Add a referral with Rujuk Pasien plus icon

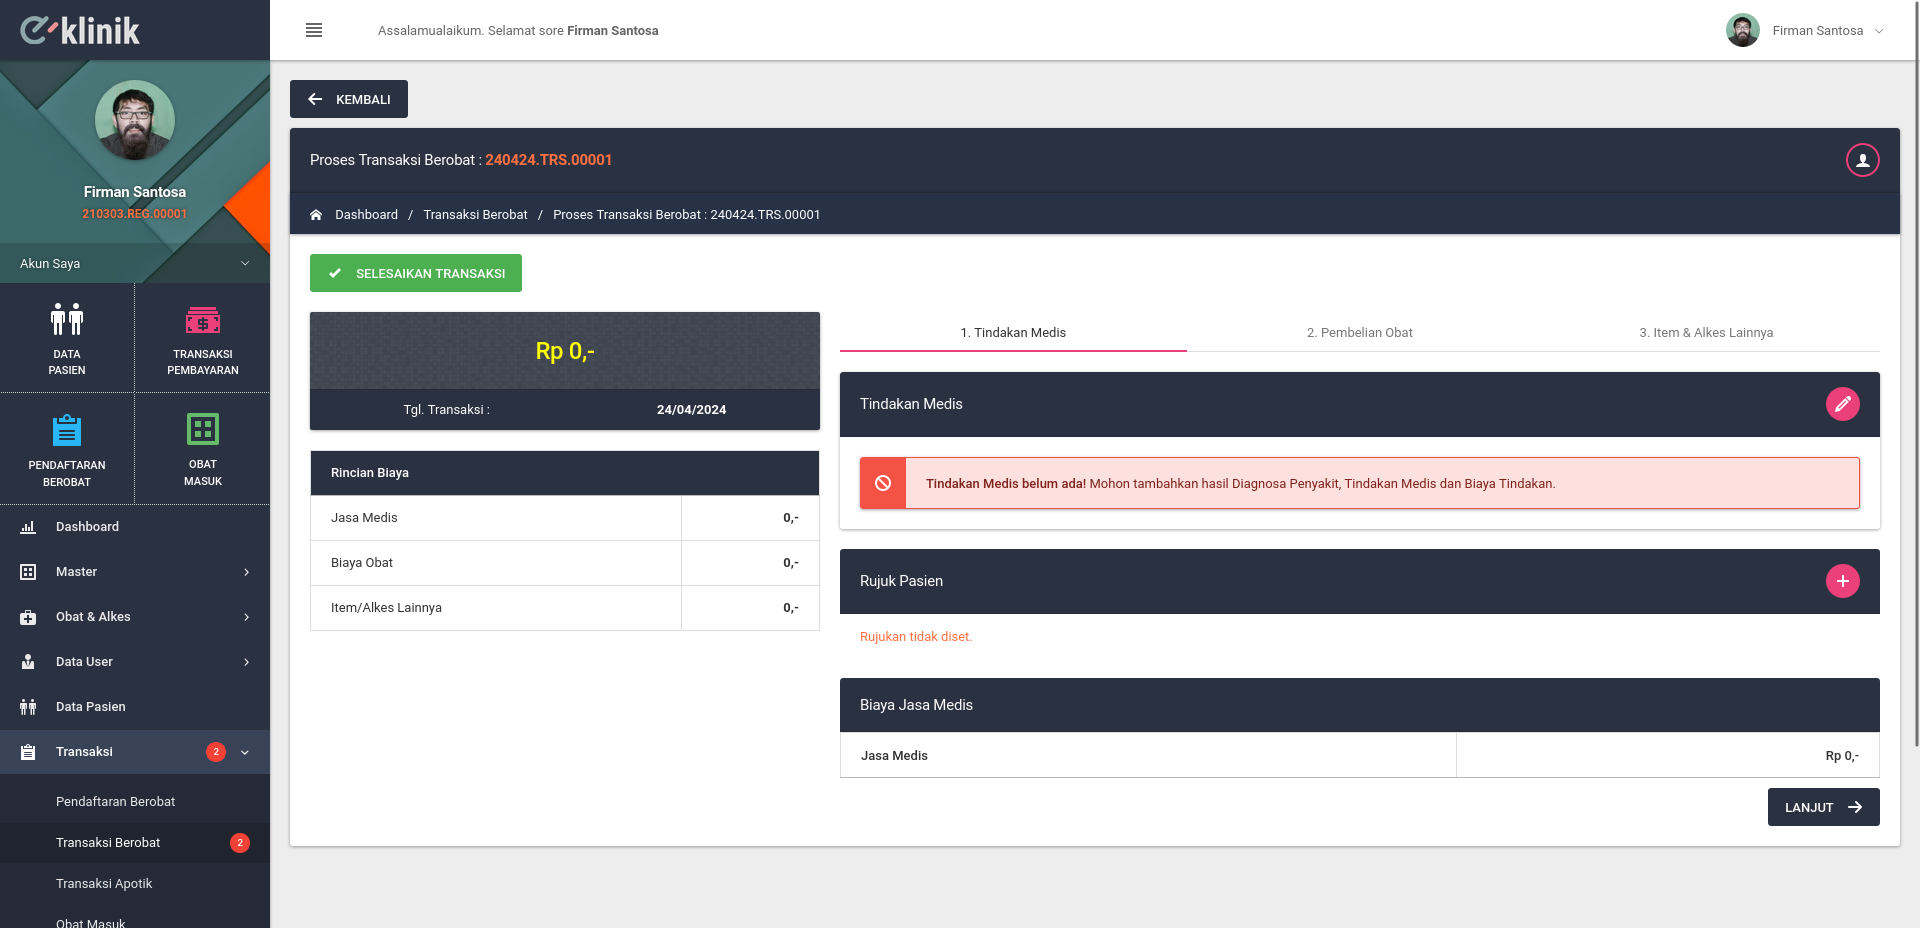pyautogui.click(x=1843, y=581)
